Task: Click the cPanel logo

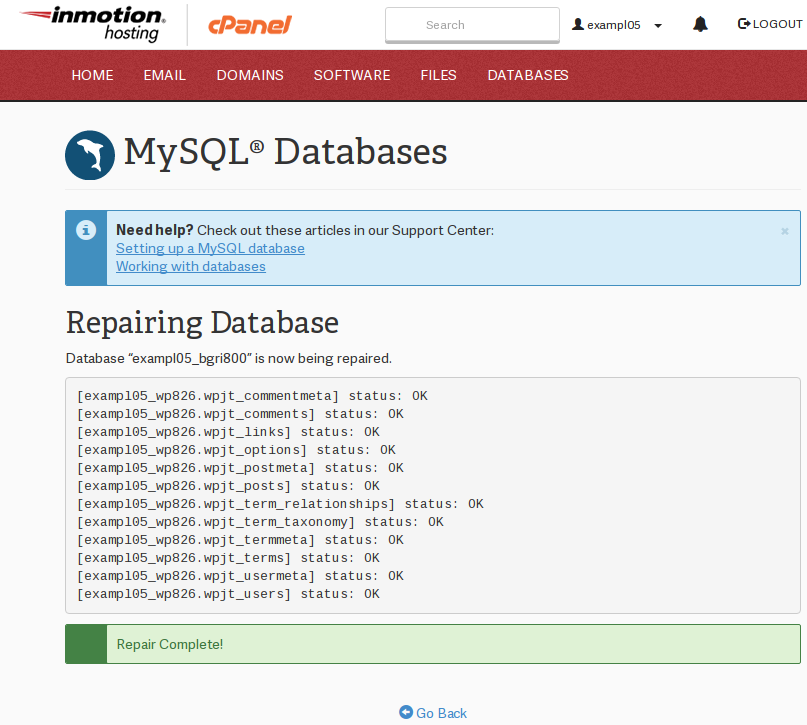Action: point(249,25)
